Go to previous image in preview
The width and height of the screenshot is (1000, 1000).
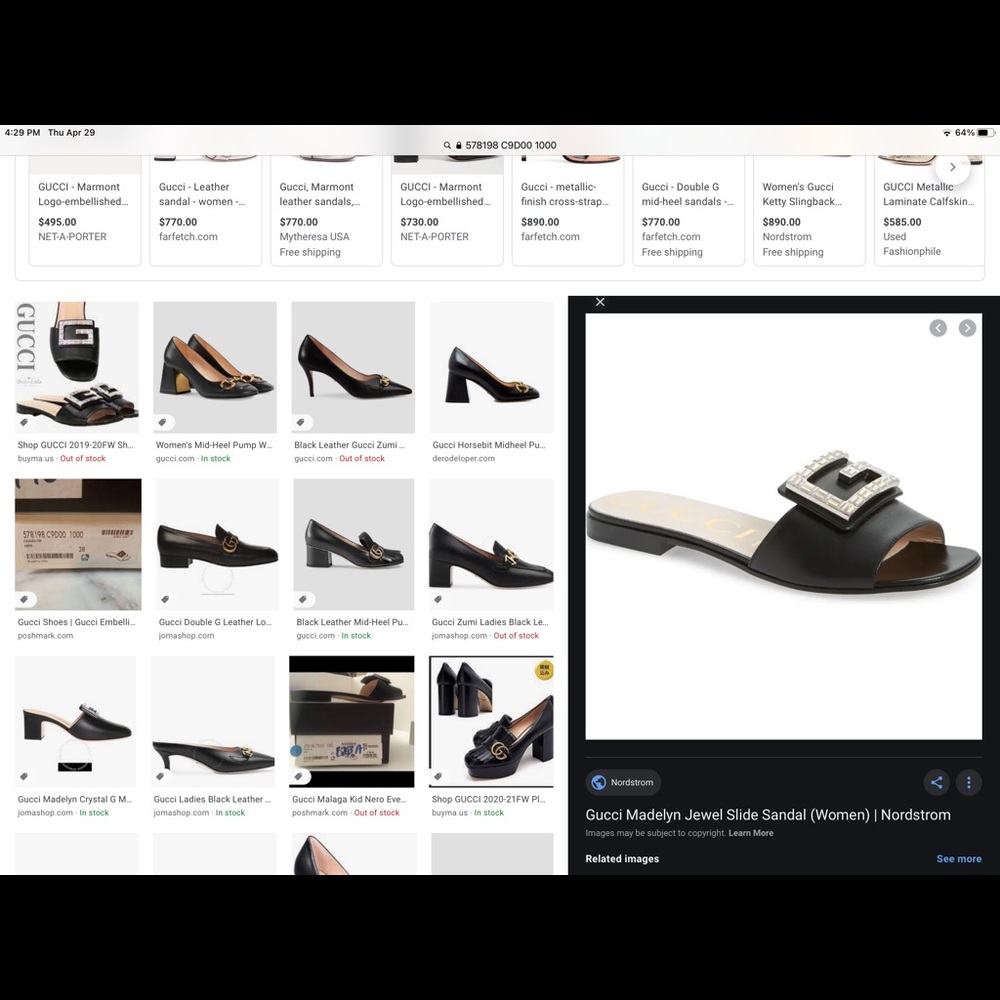coord(938,328)
